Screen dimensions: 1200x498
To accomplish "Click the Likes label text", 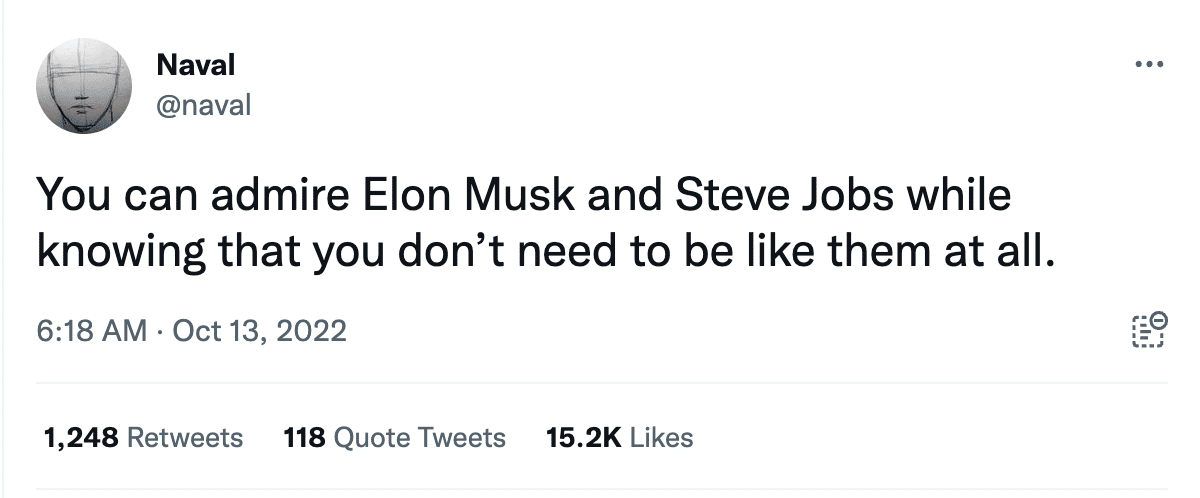I will tap(662, 437).
